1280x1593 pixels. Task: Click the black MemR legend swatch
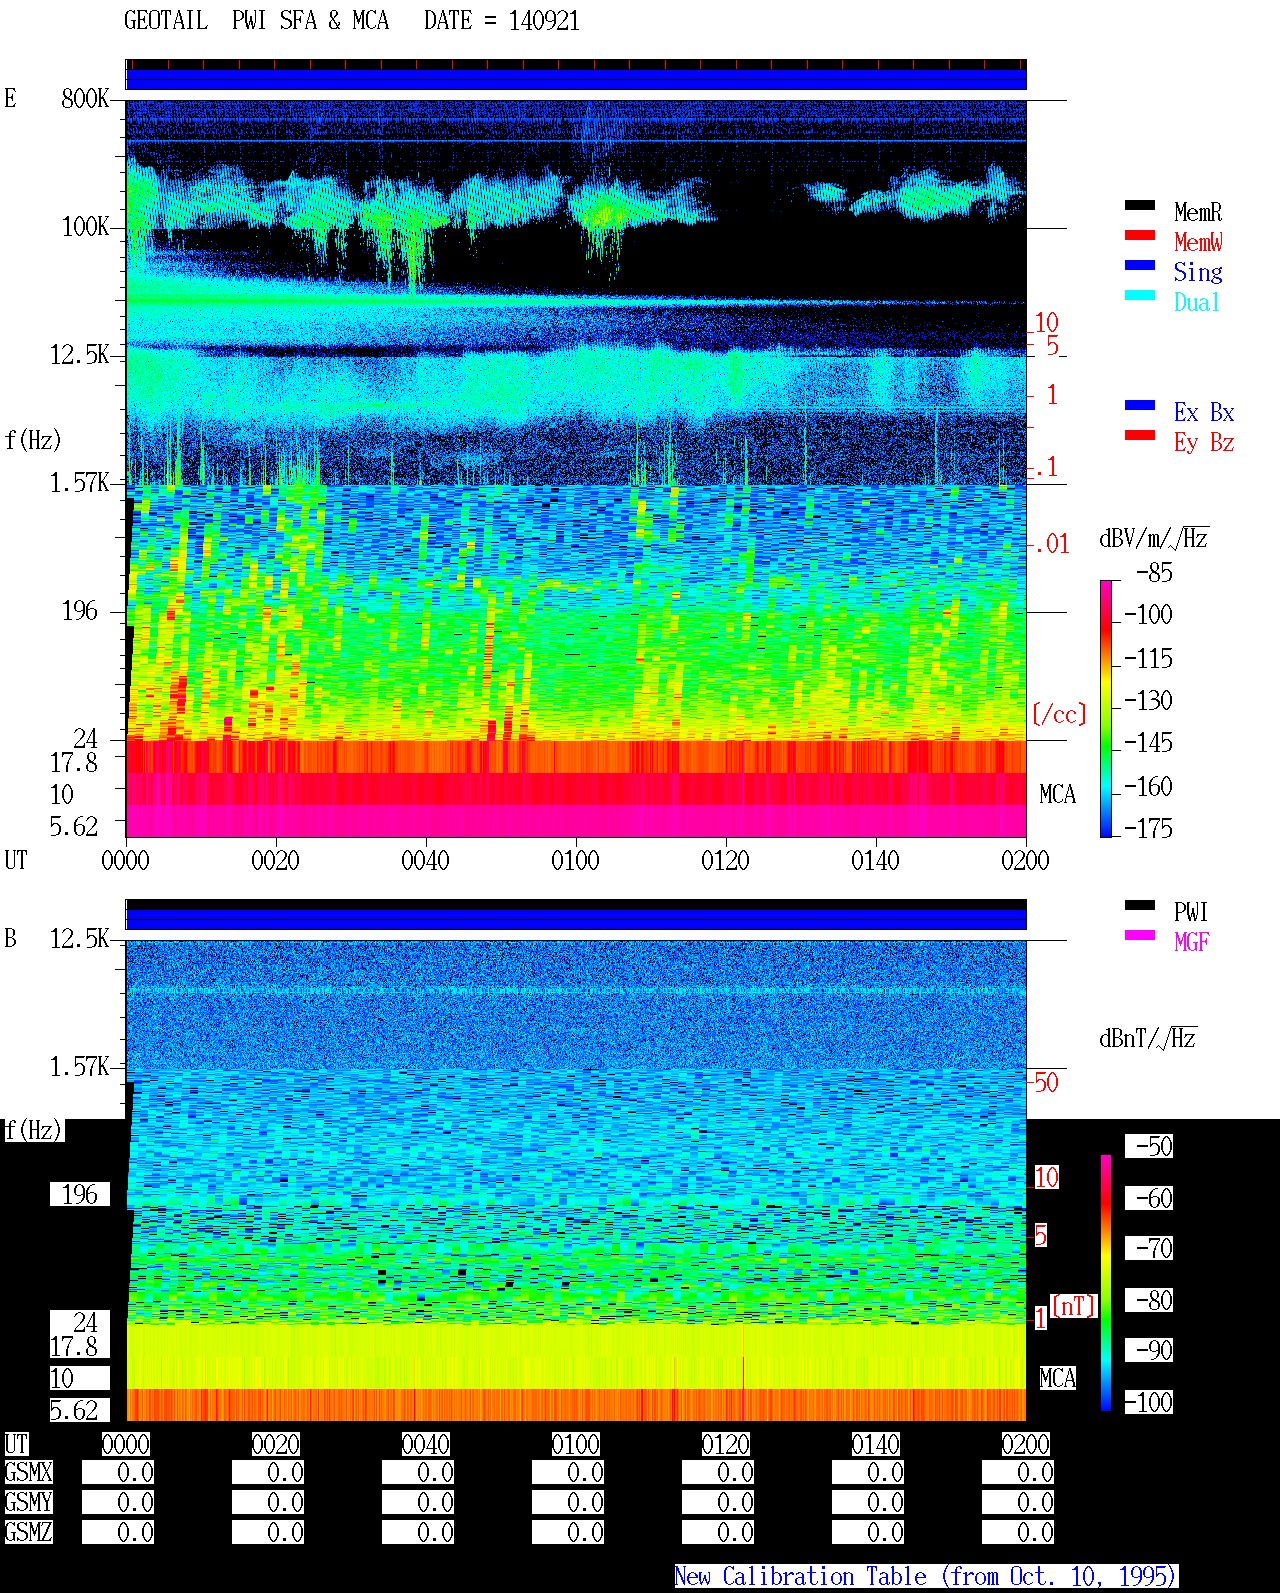[1140, 205]
